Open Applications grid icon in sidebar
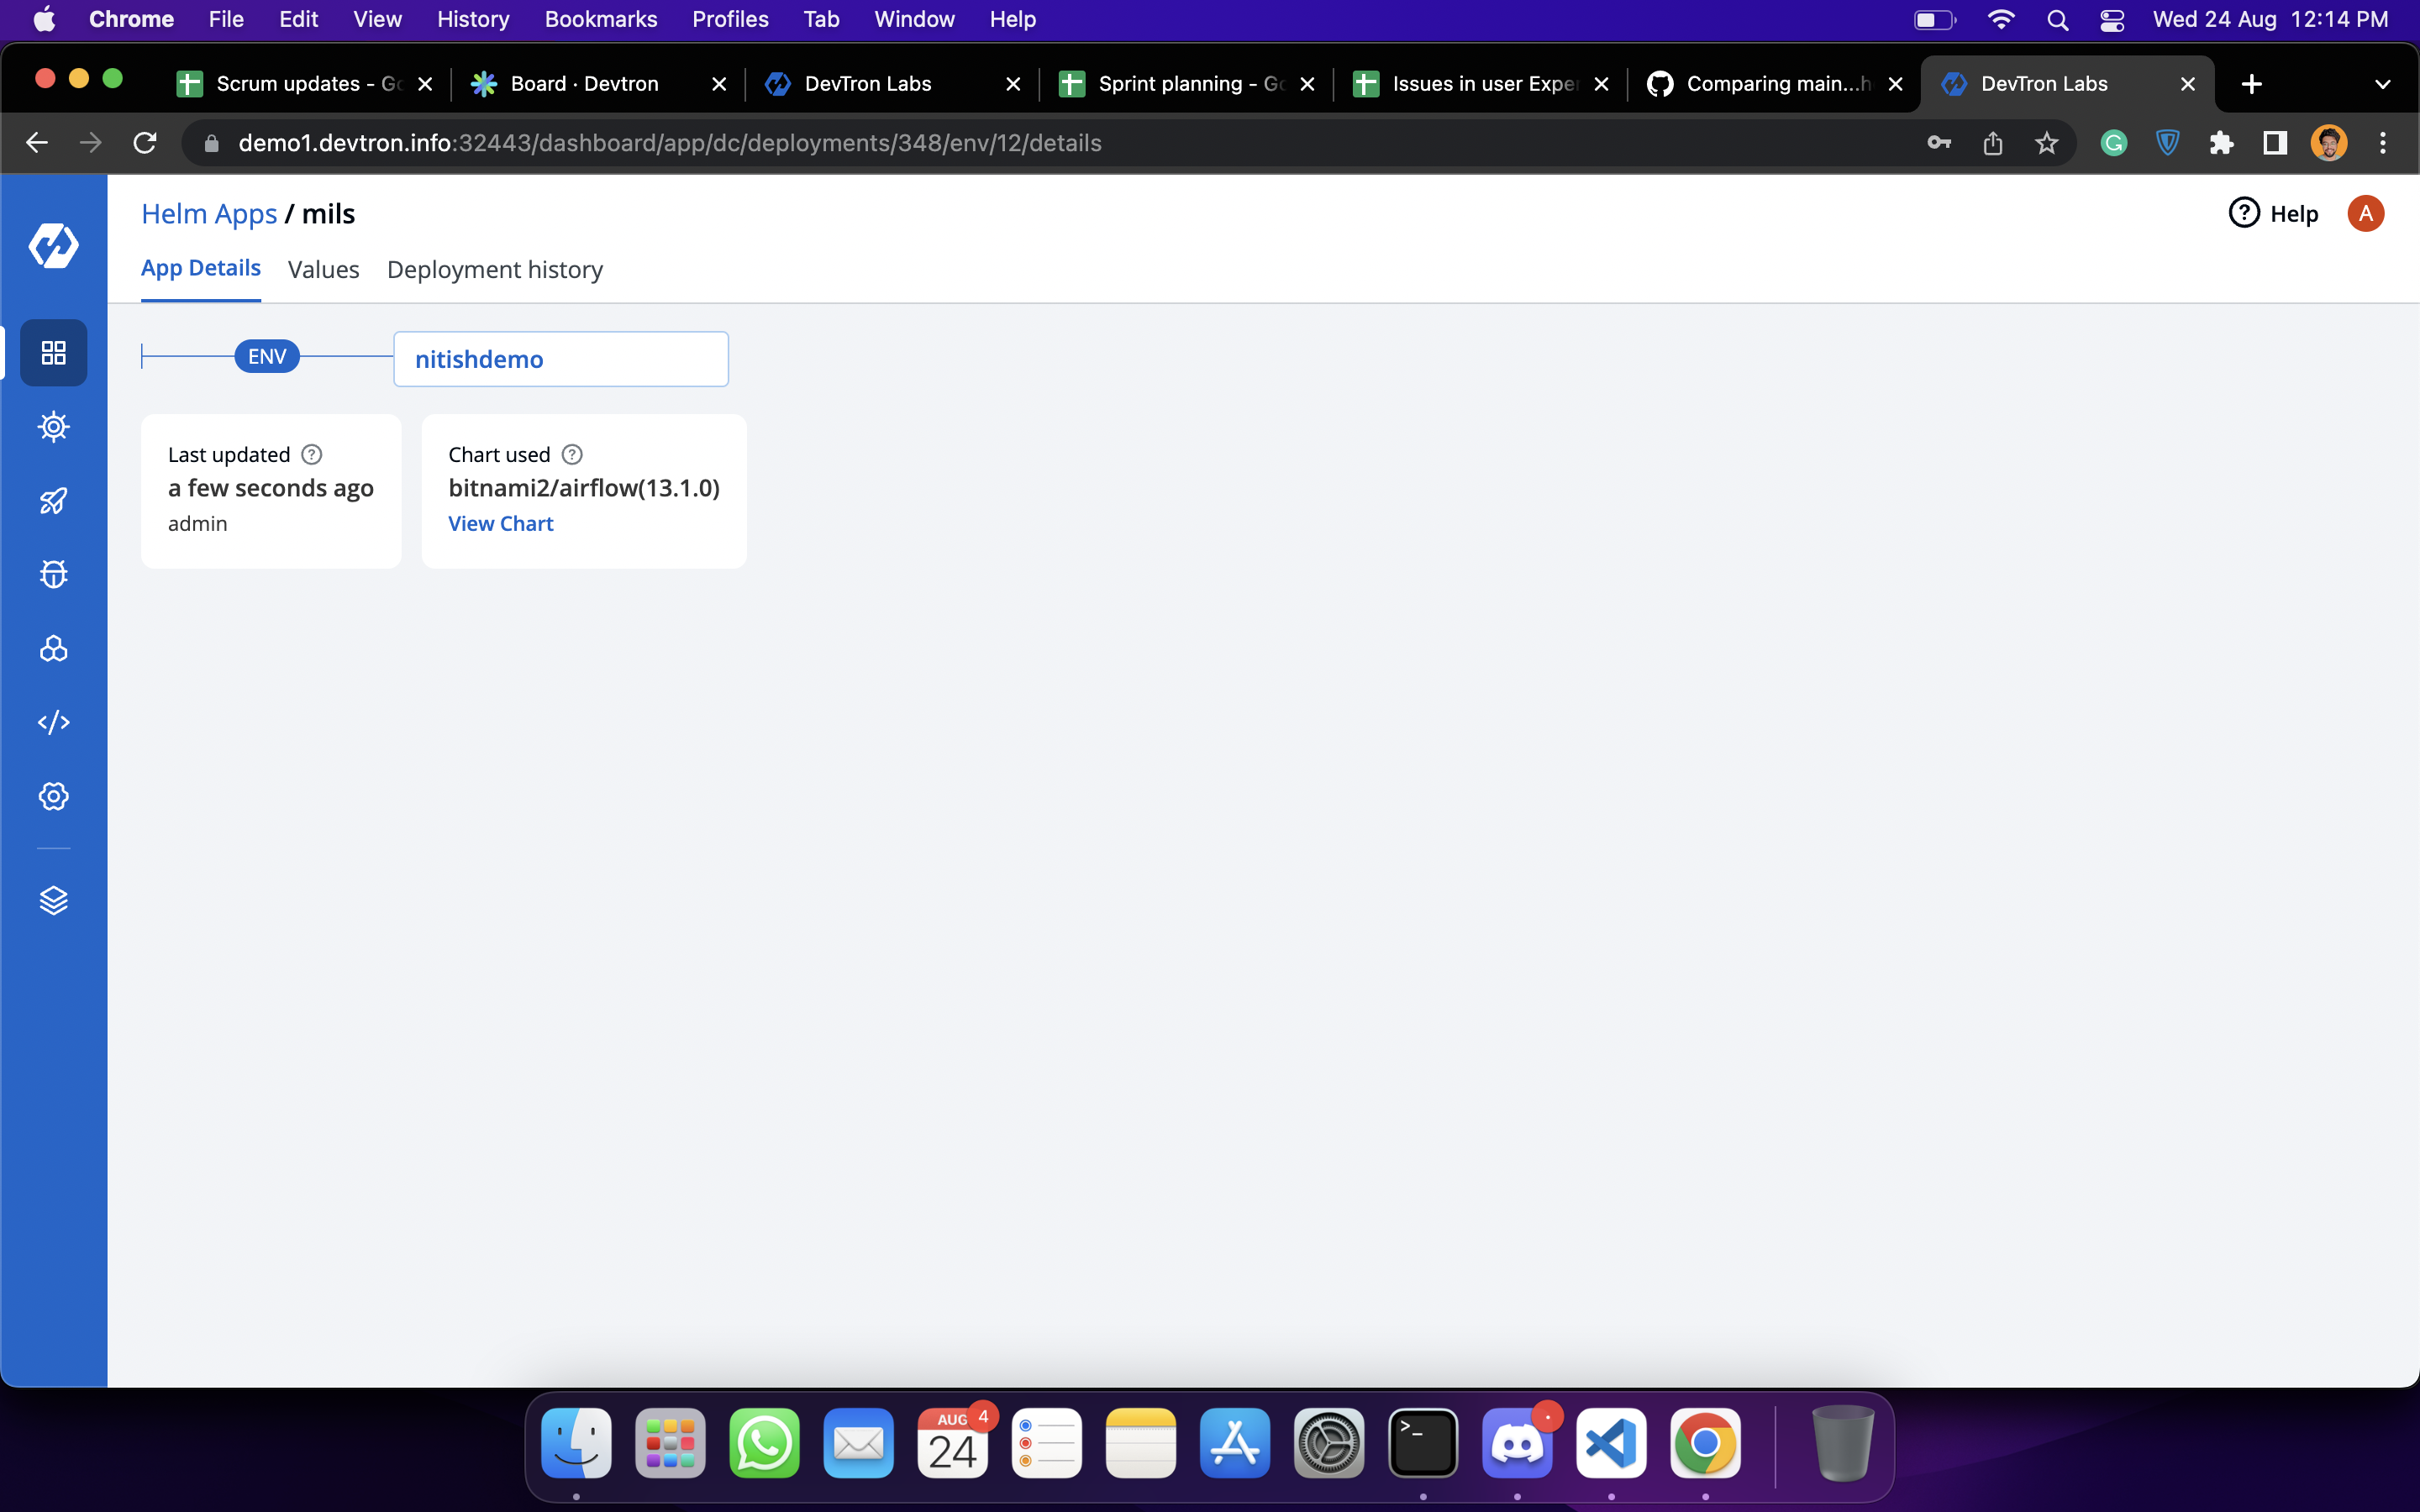This screenshot has height=1512, width=2420. [x=53, y=353]
